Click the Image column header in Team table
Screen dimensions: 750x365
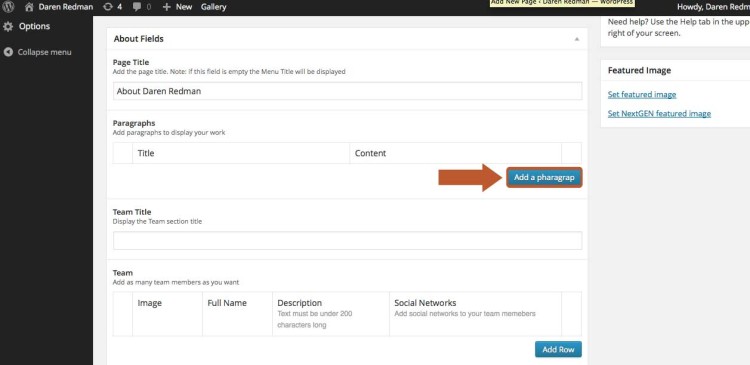[x=150, y=303]
